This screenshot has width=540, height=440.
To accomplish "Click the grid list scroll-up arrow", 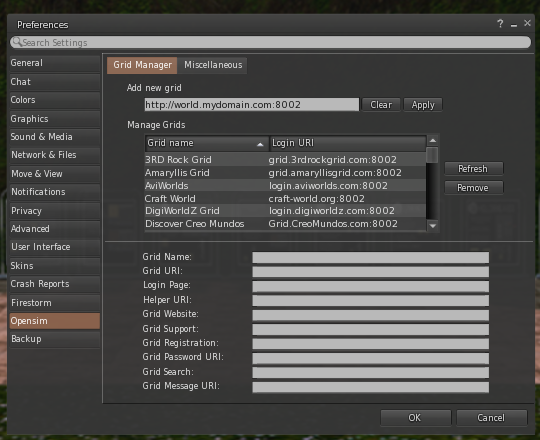I will [433, 140].
